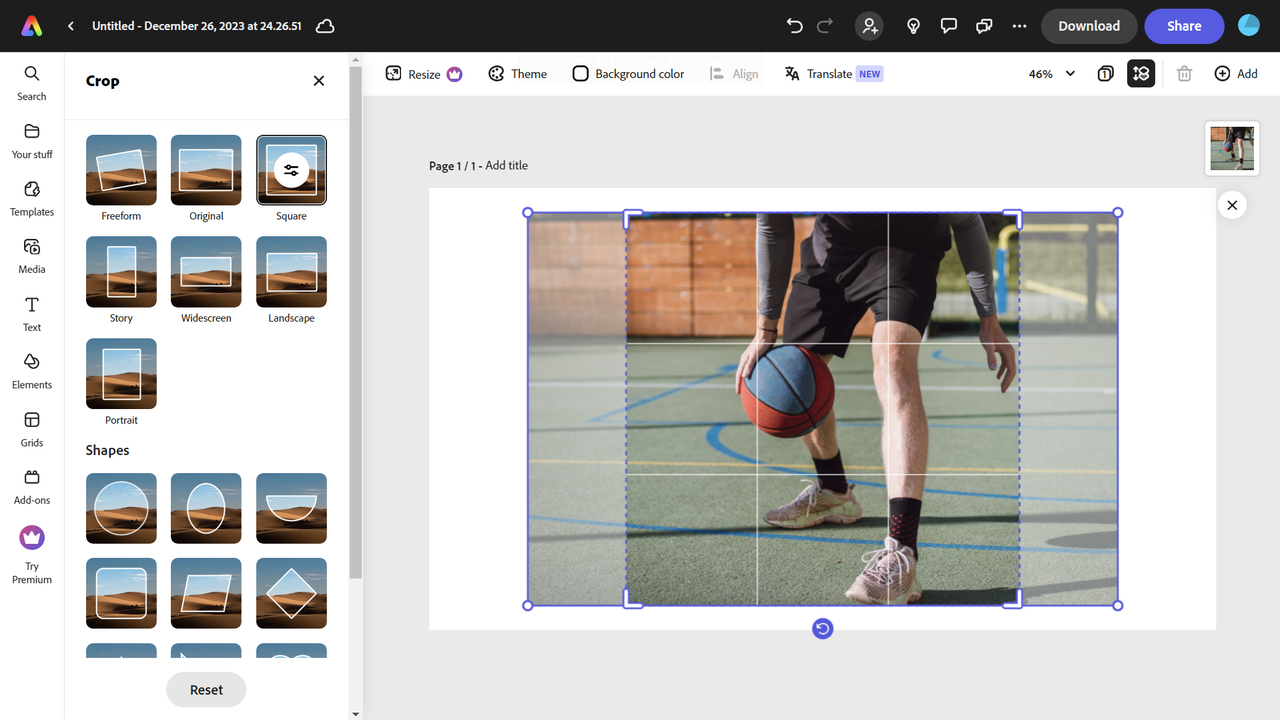Open the Media panel
1280x720 pixels.
tap(31, 255)
